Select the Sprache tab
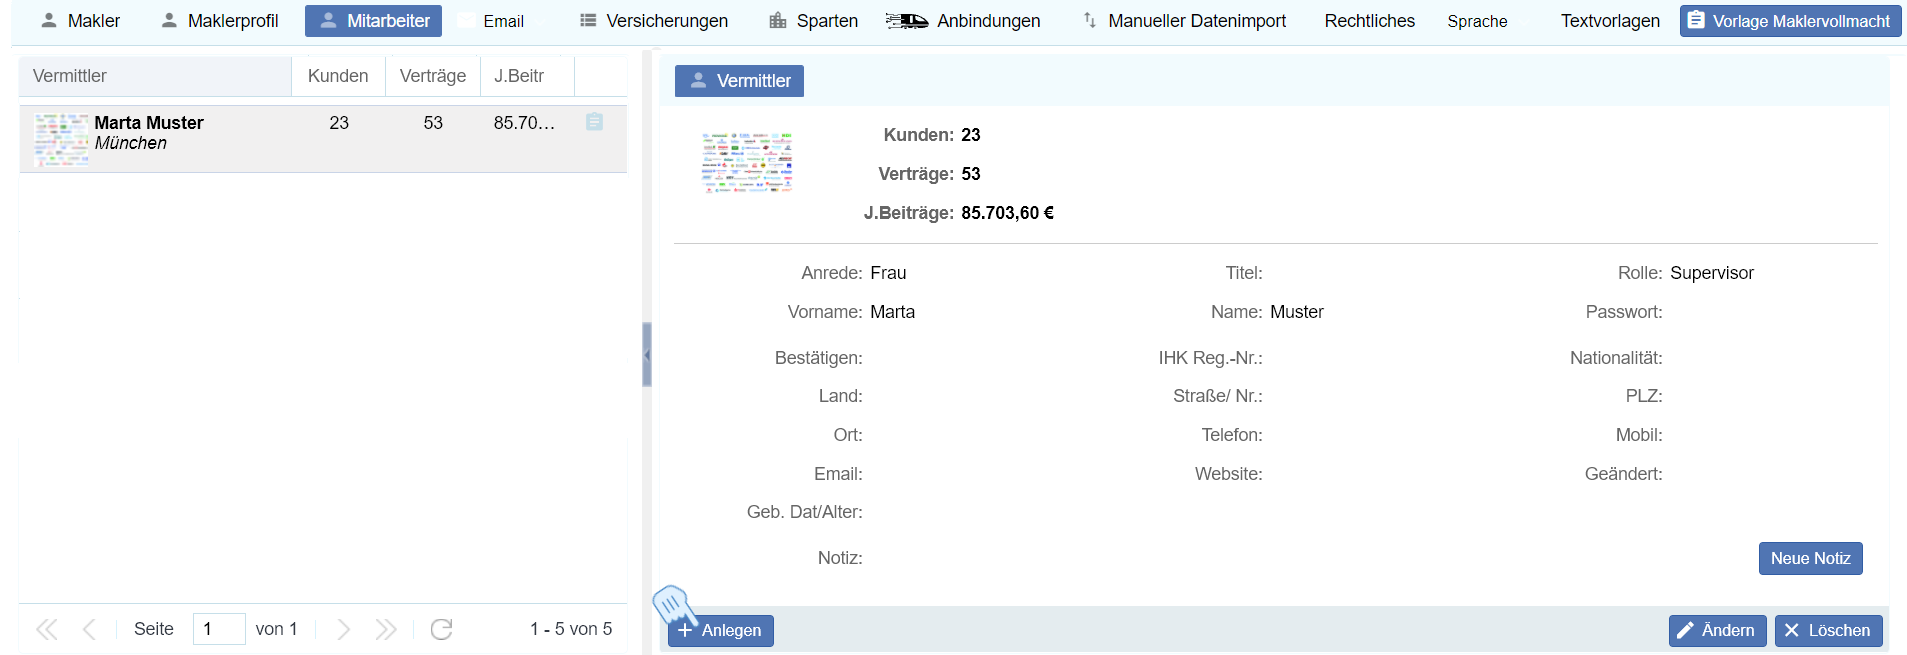 [x=1477, y=21]
